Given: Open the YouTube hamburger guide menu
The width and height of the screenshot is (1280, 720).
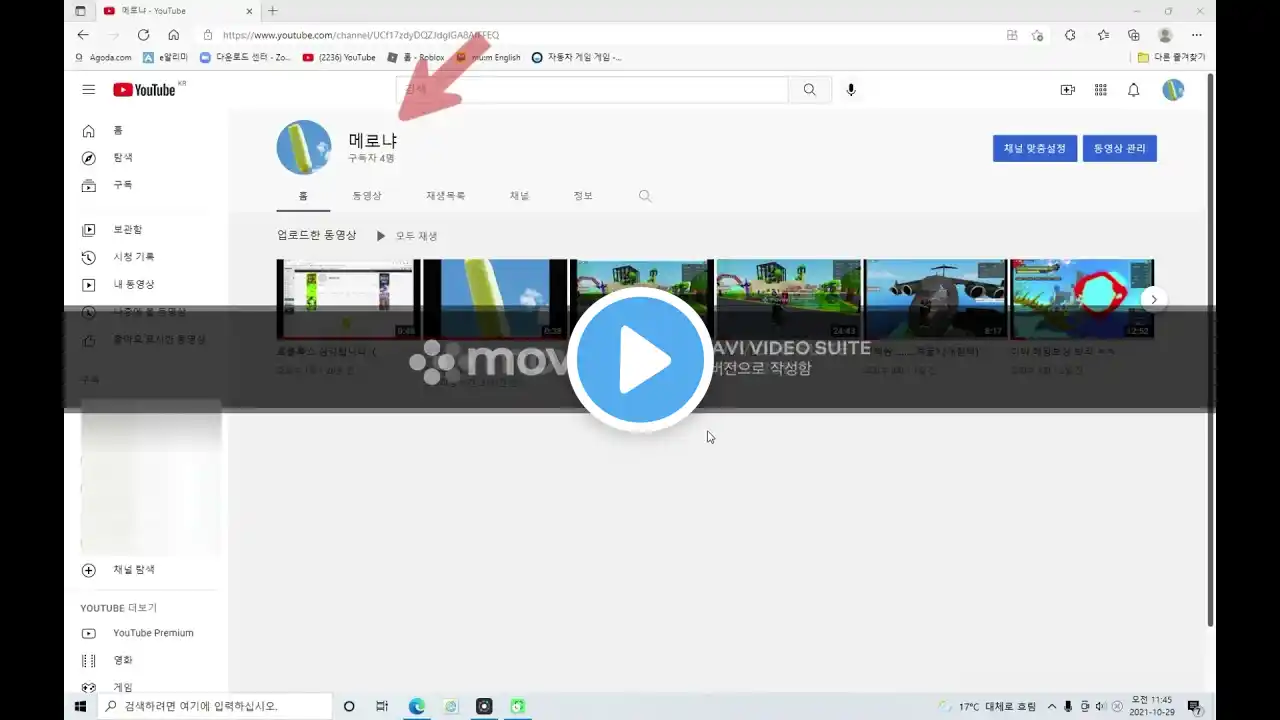Looking at the screenshot, I should tap(89, 90).
